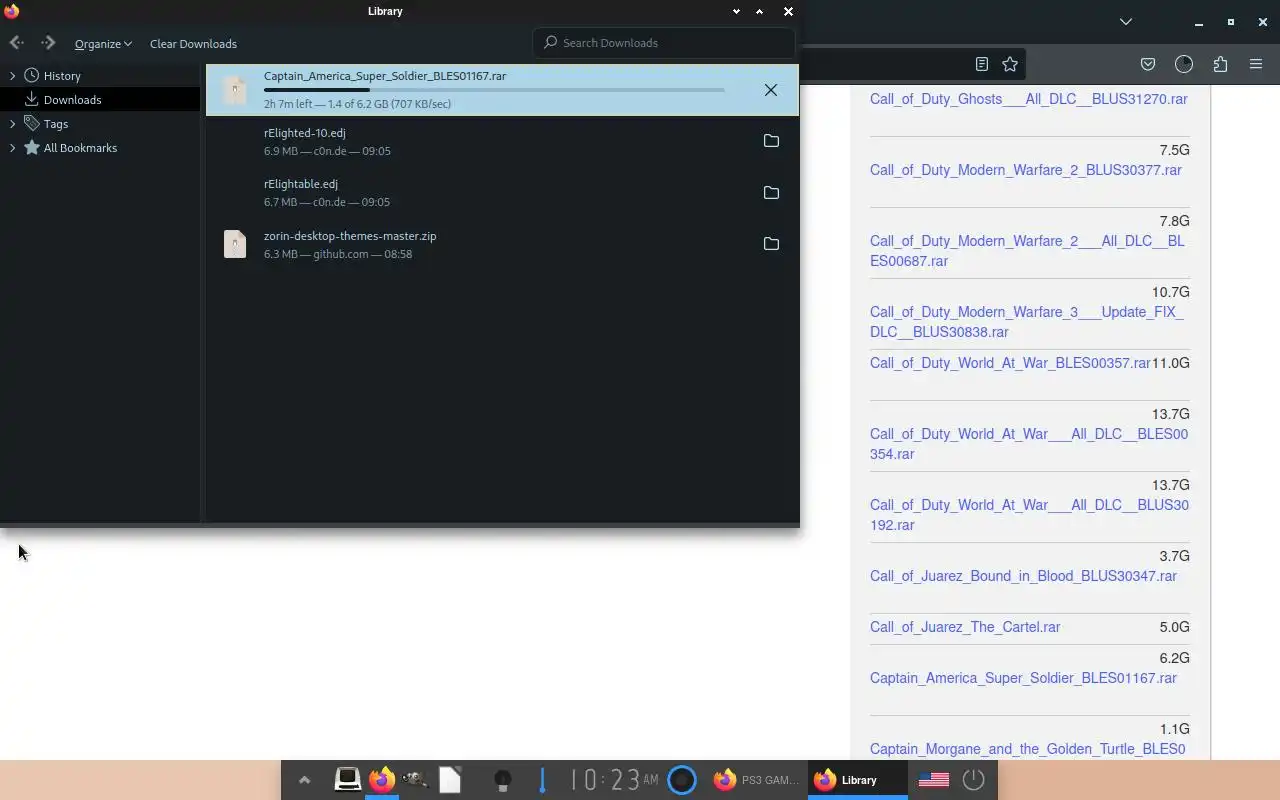
Task: Select Tags in the Library sidebar
Action: point(100,124)
